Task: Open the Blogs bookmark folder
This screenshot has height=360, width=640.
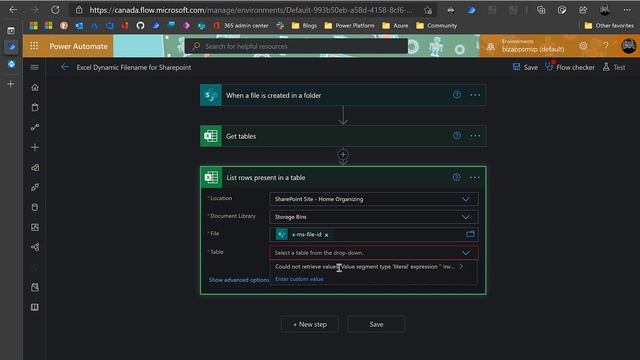Action: pyautogui.click(x=304, y=25)
